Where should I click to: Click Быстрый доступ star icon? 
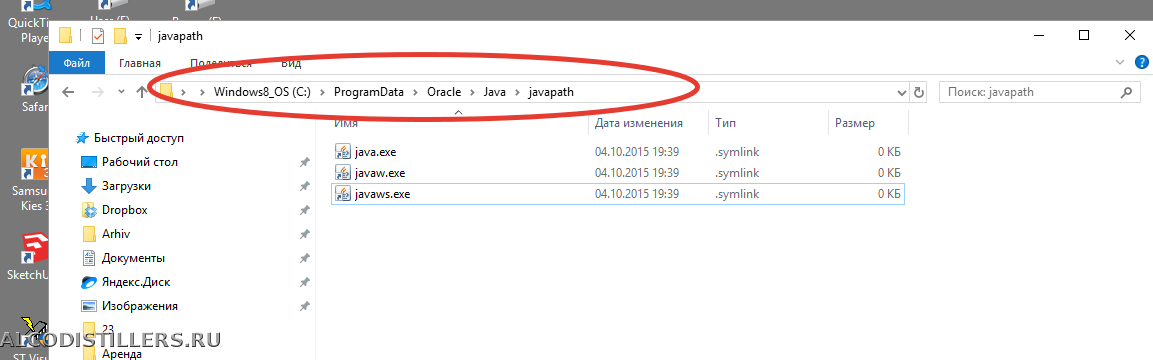pyautogui.click(x=83, y=137)
